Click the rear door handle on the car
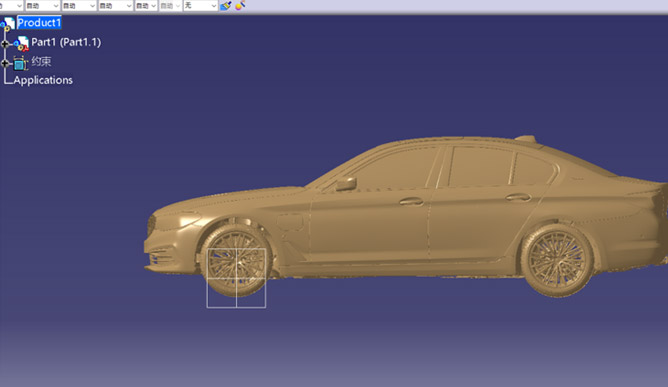 pos(518,197)
